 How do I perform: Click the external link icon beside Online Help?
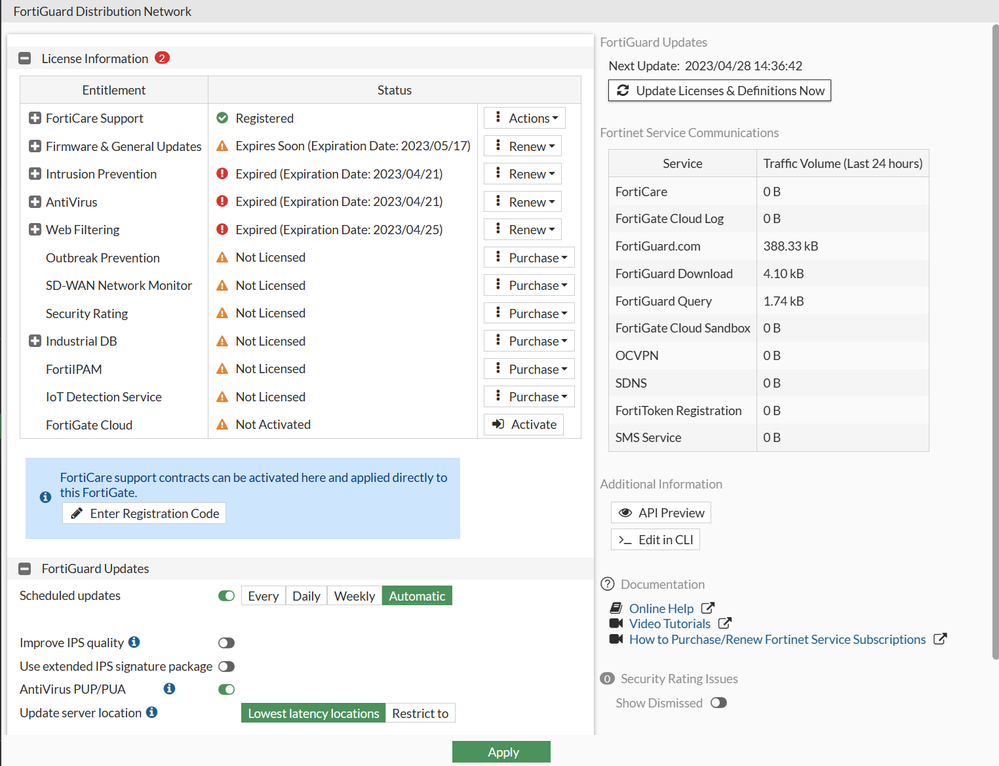coord(708,608)
